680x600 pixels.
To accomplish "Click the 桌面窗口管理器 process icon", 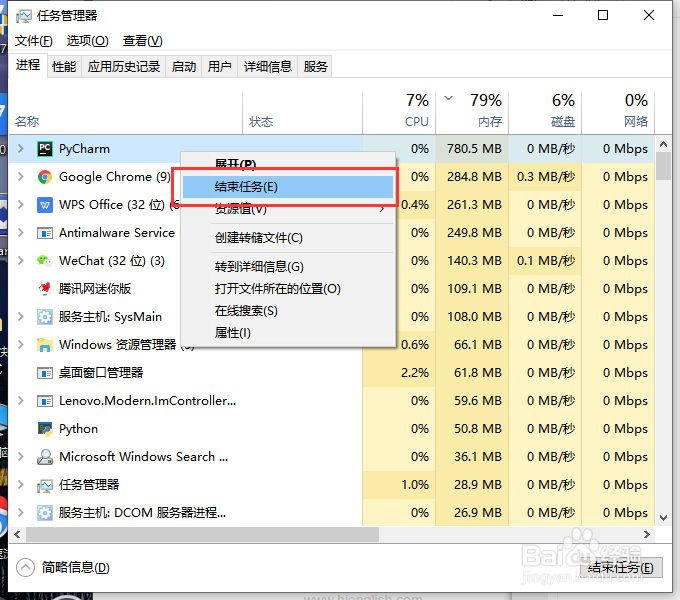I will tap(45, 373).
